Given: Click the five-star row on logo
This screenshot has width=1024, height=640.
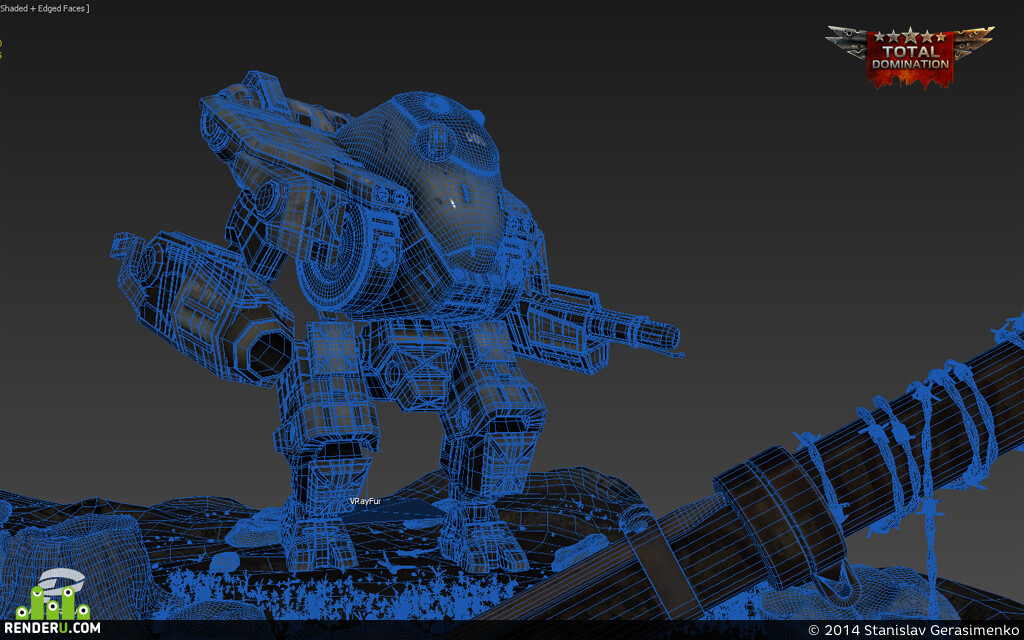Looking at the screenshot, I should click(x=910, y=36).
